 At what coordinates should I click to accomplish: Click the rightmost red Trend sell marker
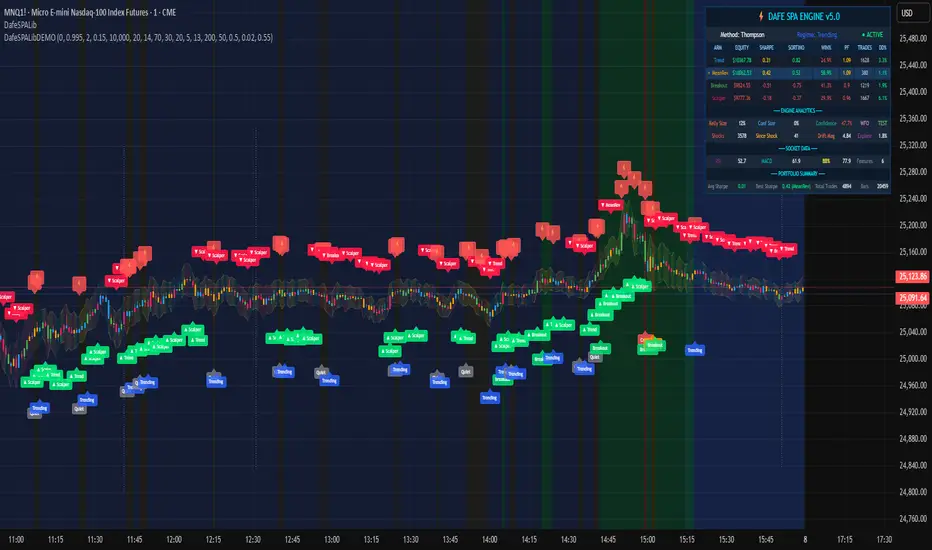coord(786,249)
